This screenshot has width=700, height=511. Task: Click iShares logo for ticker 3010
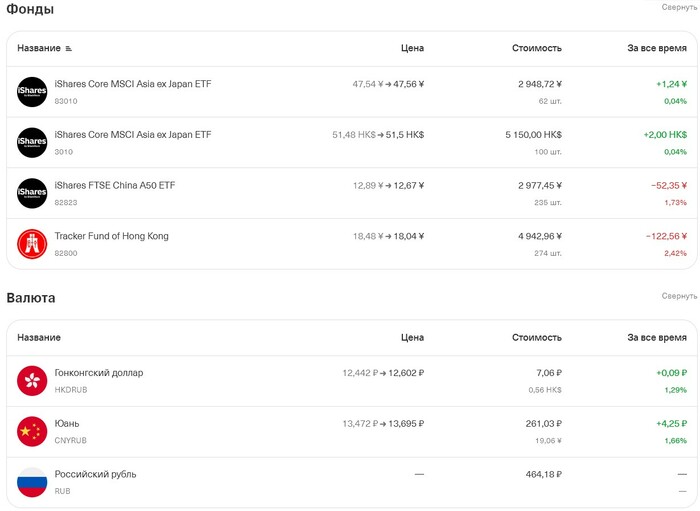click(32, 143)
